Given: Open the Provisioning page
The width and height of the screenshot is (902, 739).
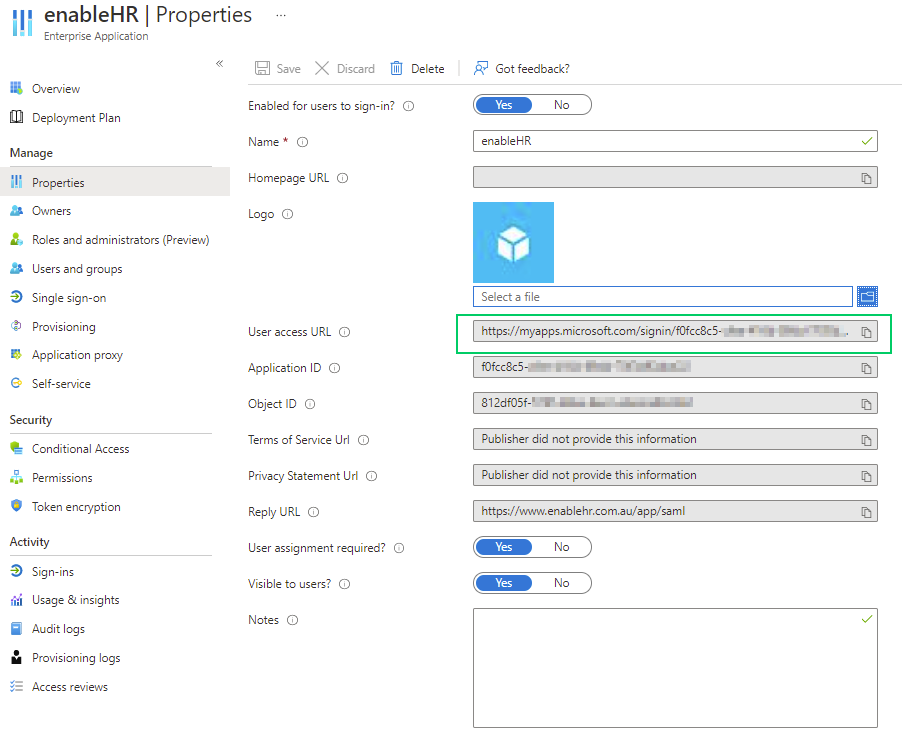Looking at the screenshot, I should 63,326.
